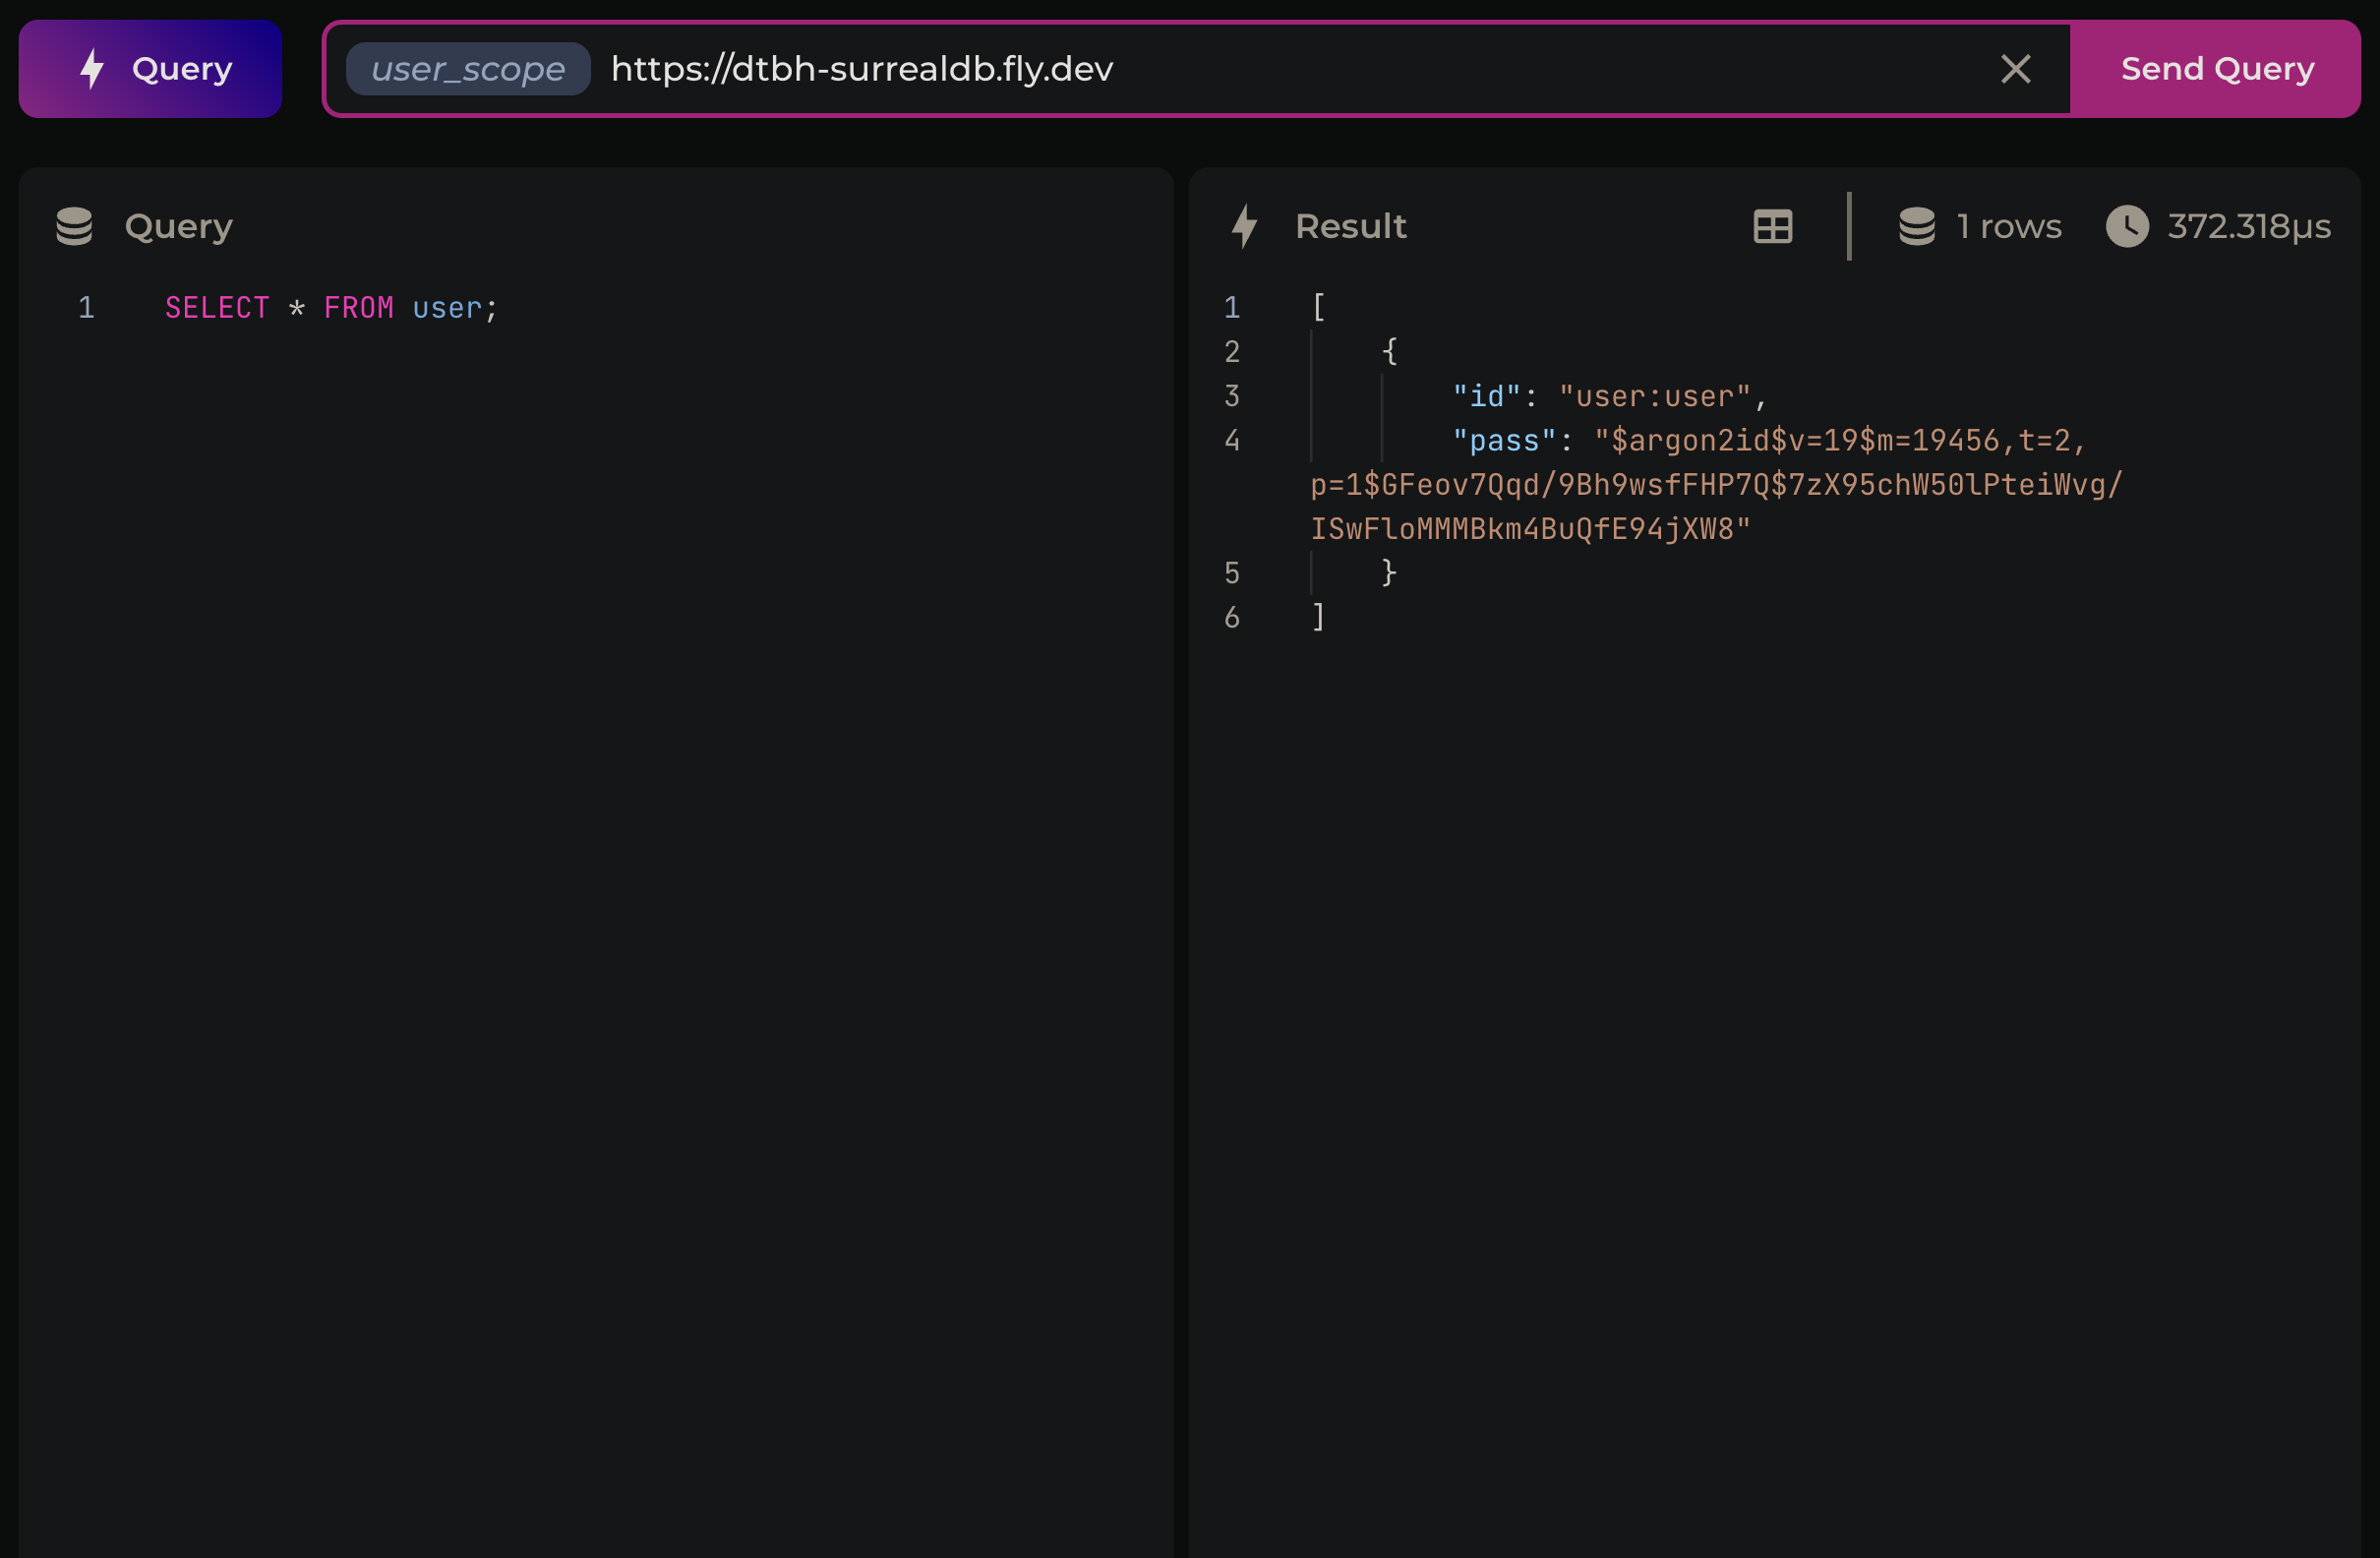Viewport: 2380px width, 1558px height.
Task: Click the user table name in the query
Action: (447, 308)
